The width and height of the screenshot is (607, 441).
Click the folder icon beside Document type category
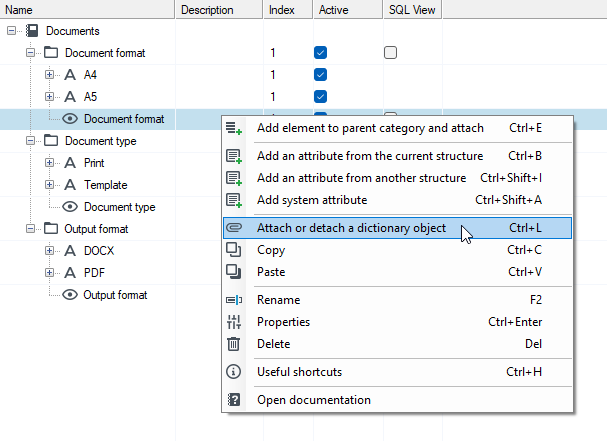51,141
